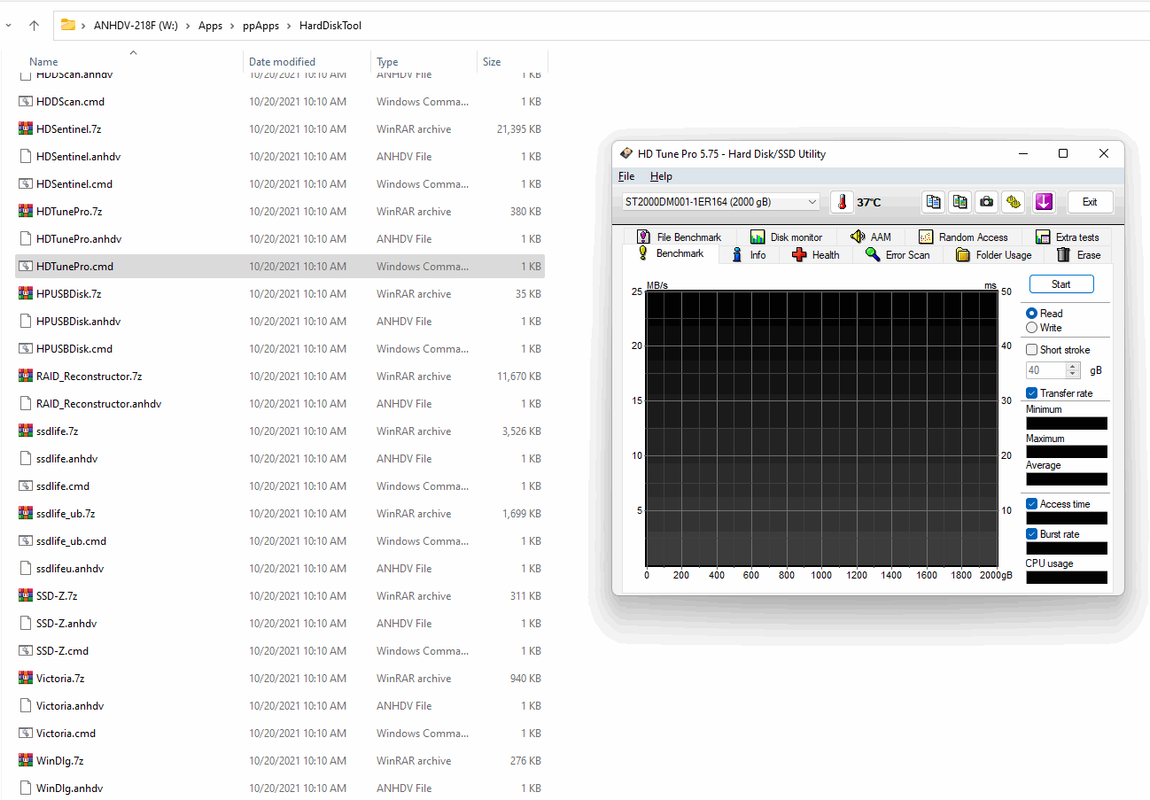Screen dimensions: 1150x800
Task: Expand the chevron after Apps breadcrumb
Action: pyautogui.click(x=232, y=26)
